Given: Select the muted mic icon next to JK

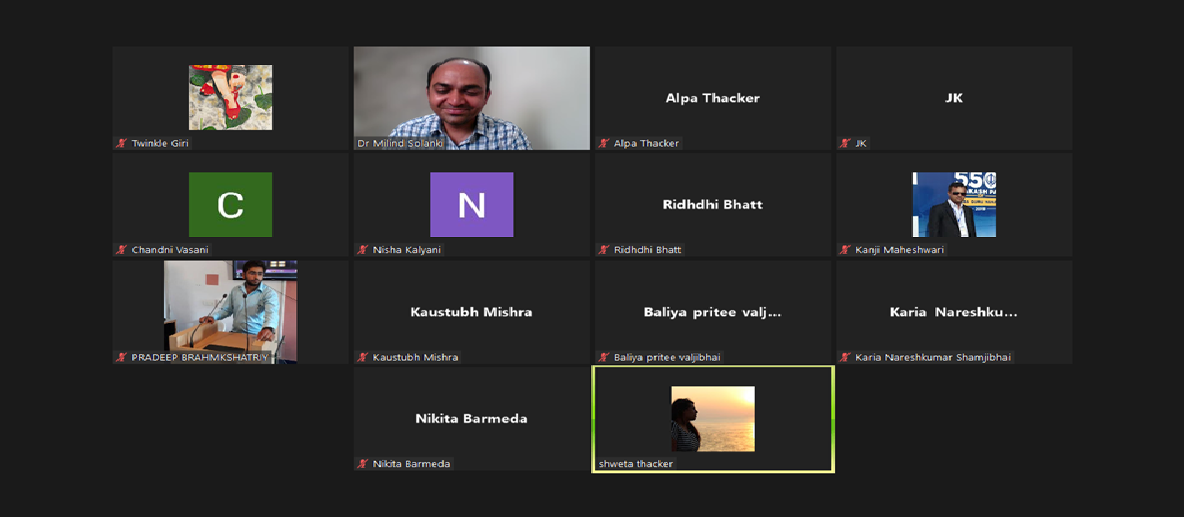Looking at the screenshot, I should [845, 143].
